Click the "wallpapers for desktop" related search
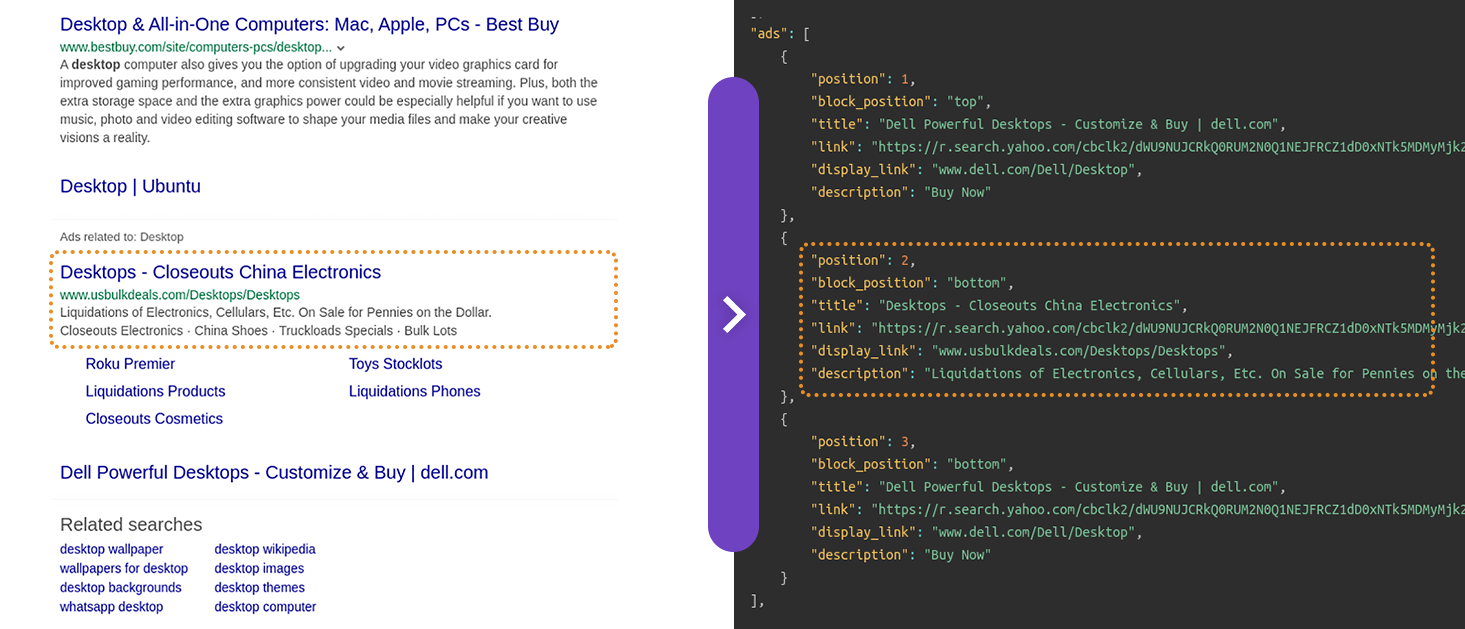Viewport: 1465px width, 629px height. 123,568
